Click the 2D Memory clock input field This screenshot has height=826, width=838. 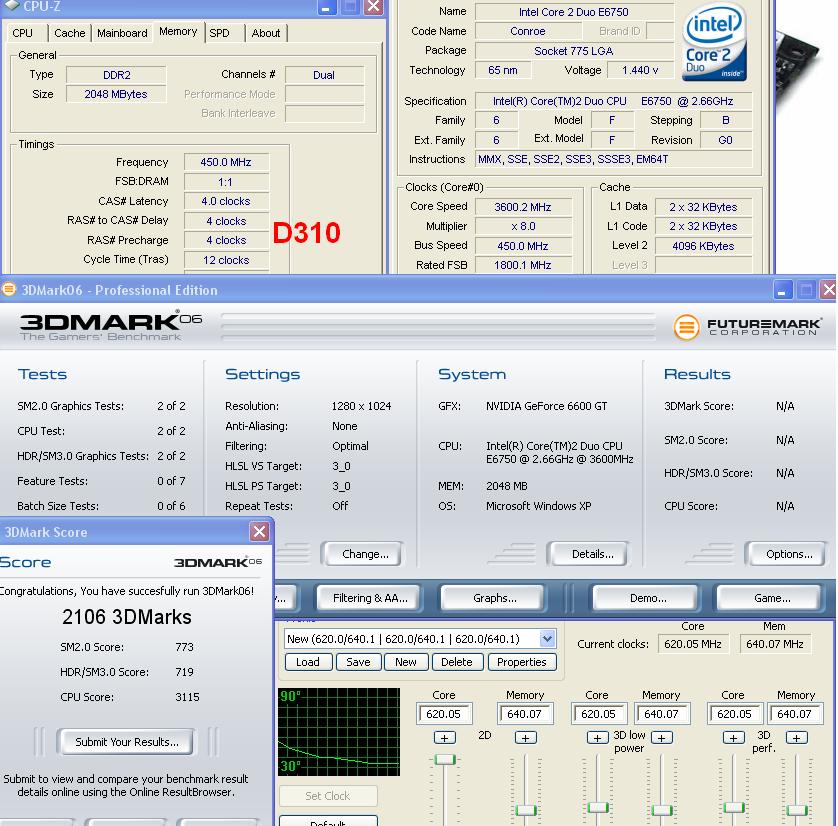(x=525, y=714)
